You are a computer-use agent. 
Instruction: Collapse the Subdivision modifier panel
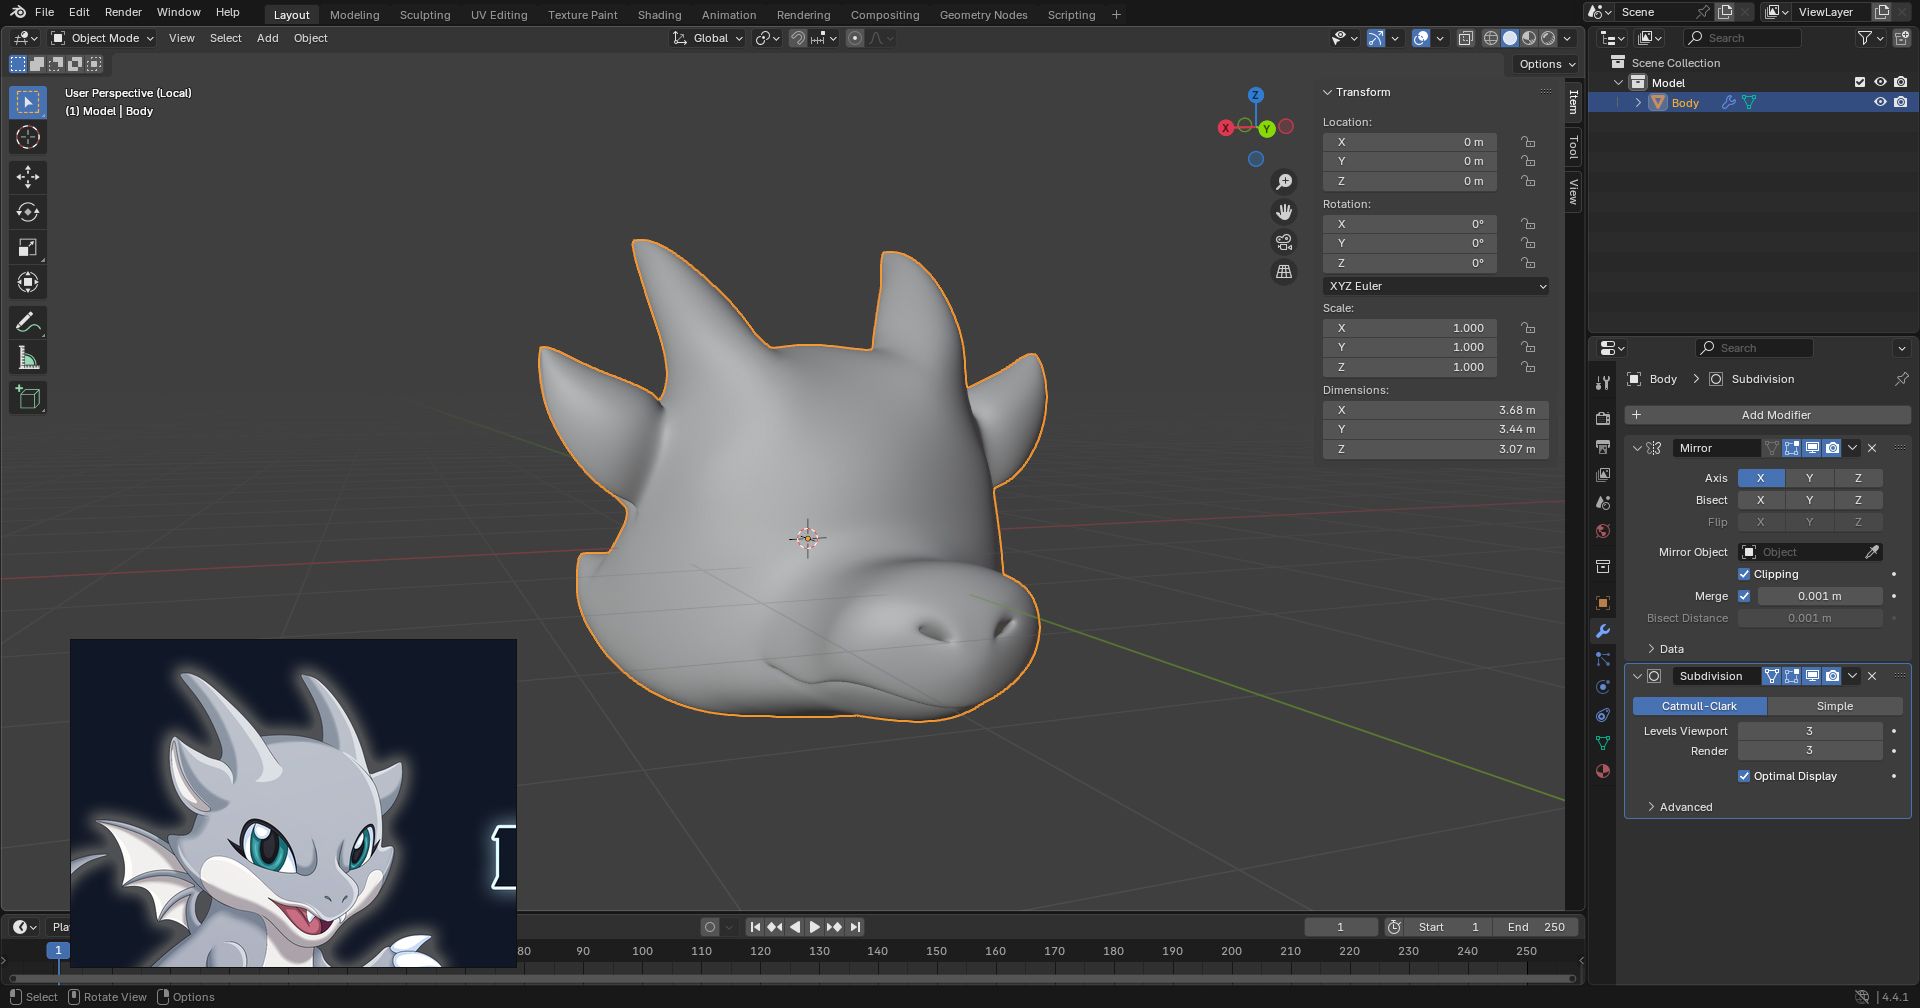coord(1637,676)
